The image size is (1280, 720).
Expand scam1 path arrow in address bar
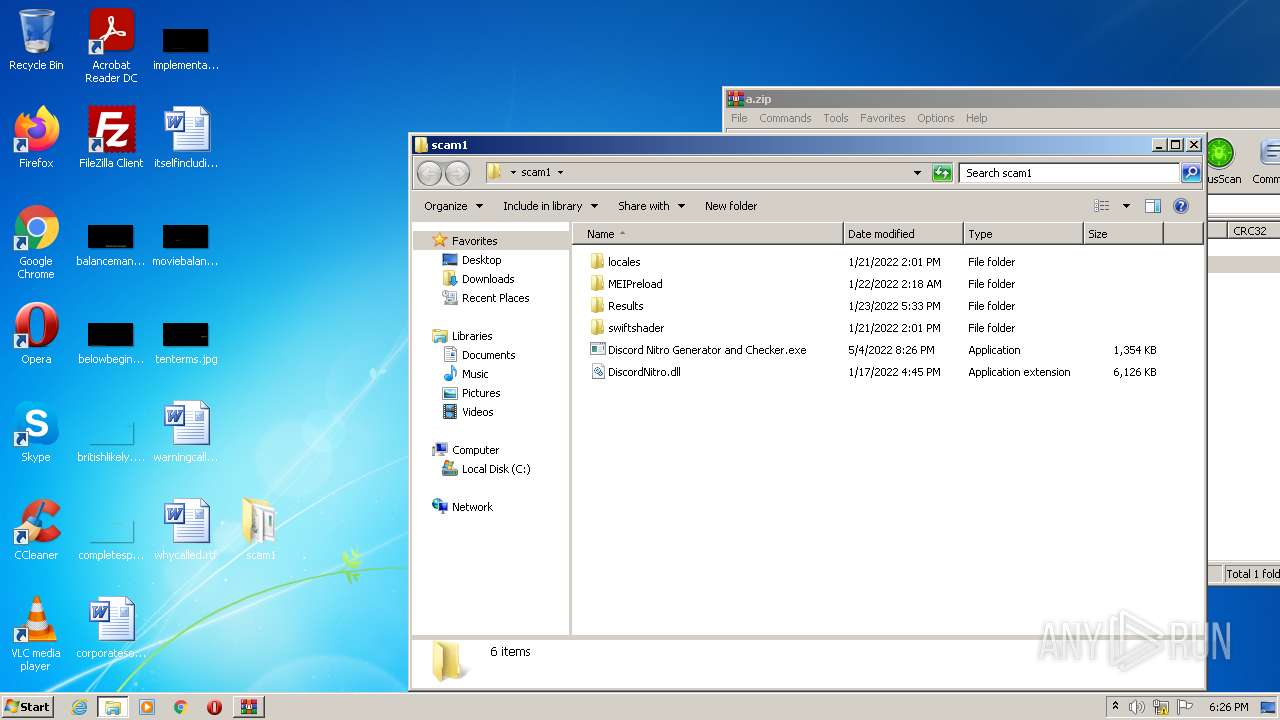tap(560, 173)
